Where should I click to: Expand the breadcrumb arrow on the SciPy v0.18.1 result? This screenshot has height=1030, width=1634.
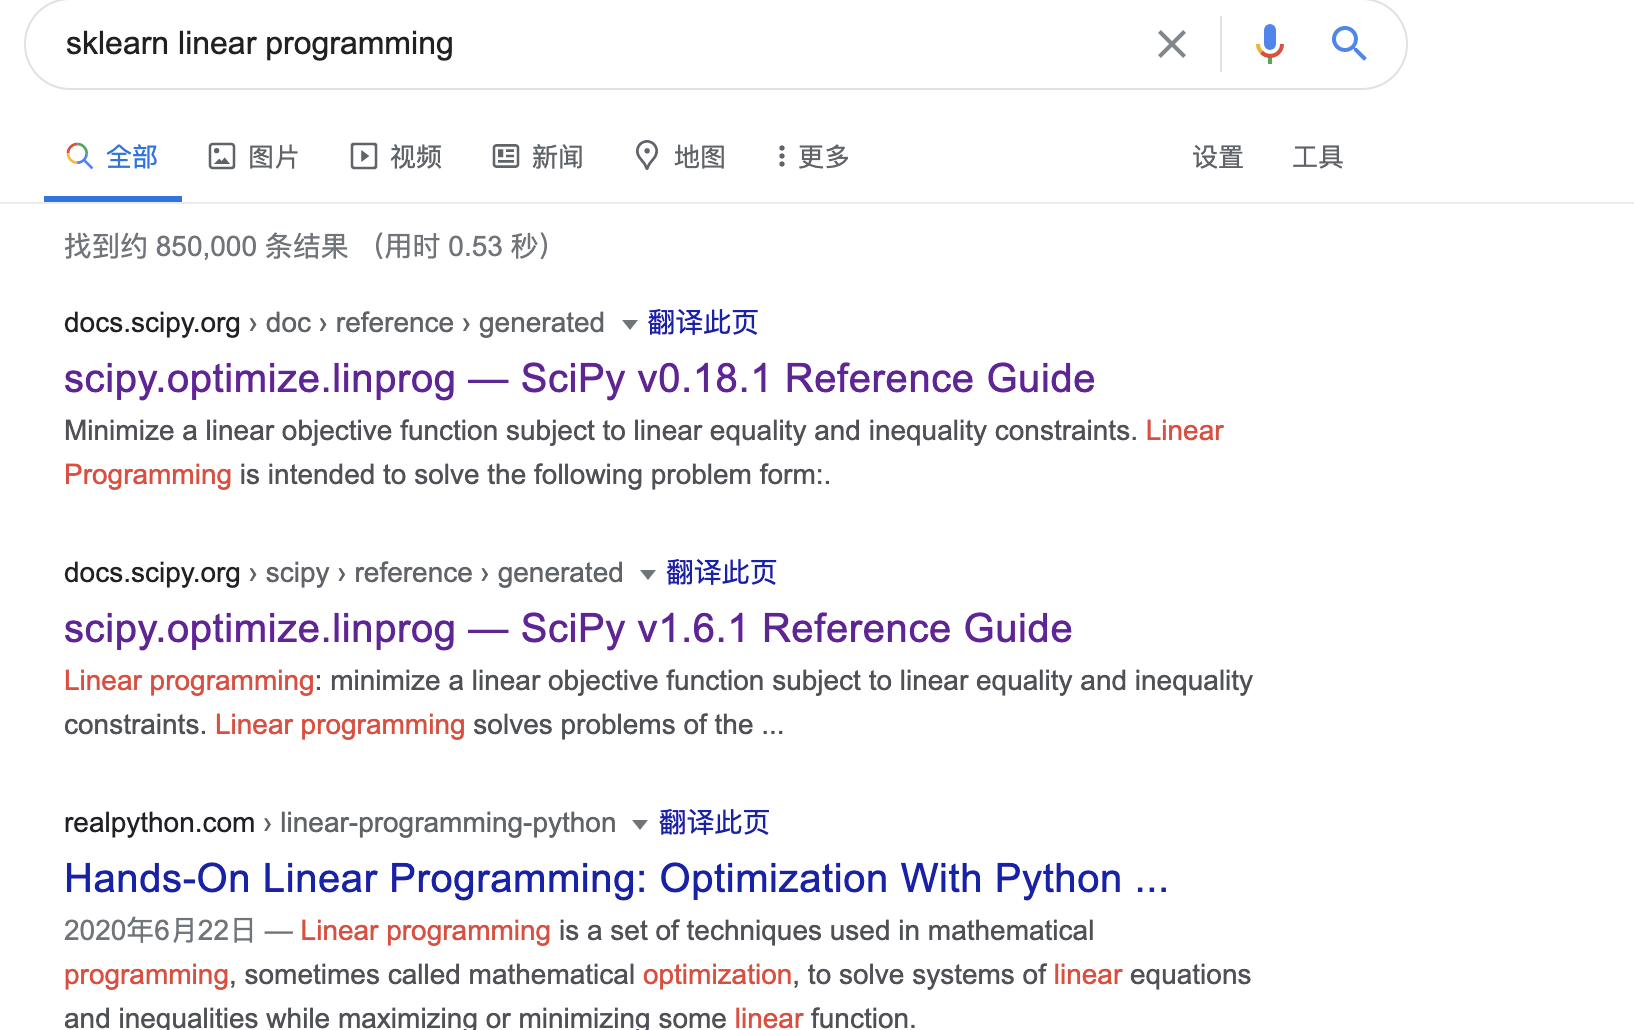click(x=630, y=324)
